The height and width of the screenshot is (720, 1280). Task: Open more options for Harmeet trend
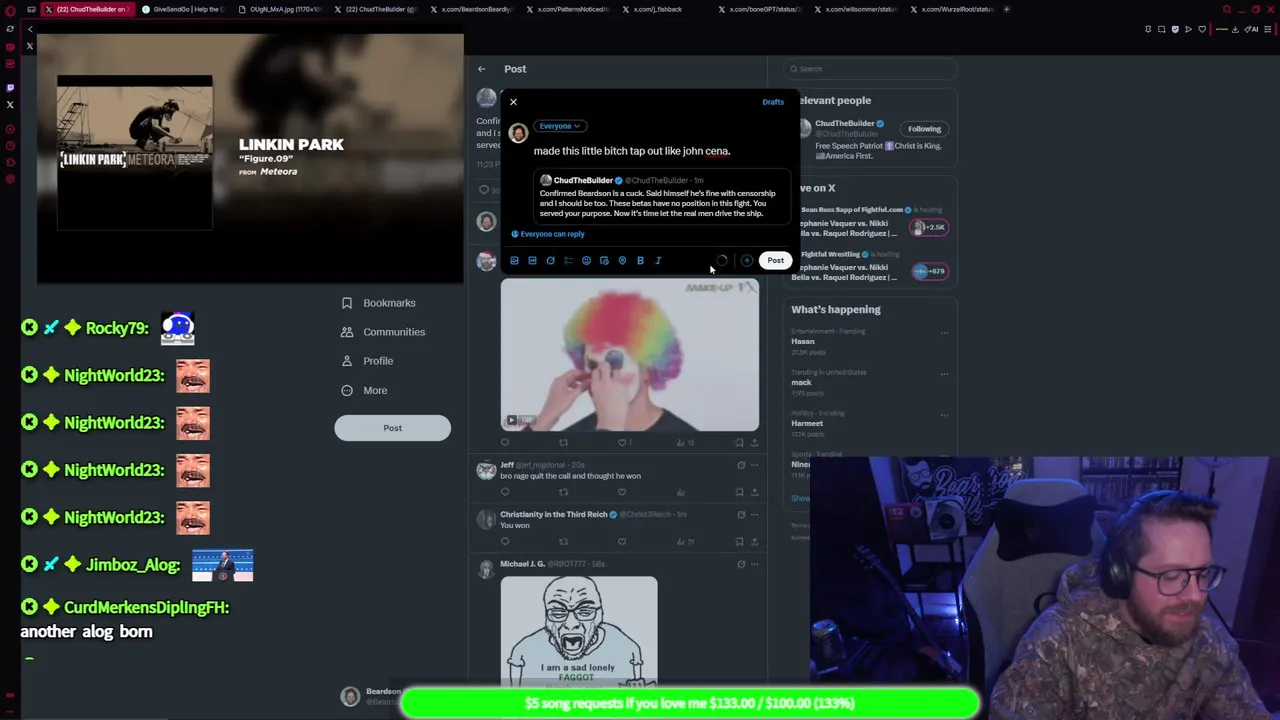point(944,415)
